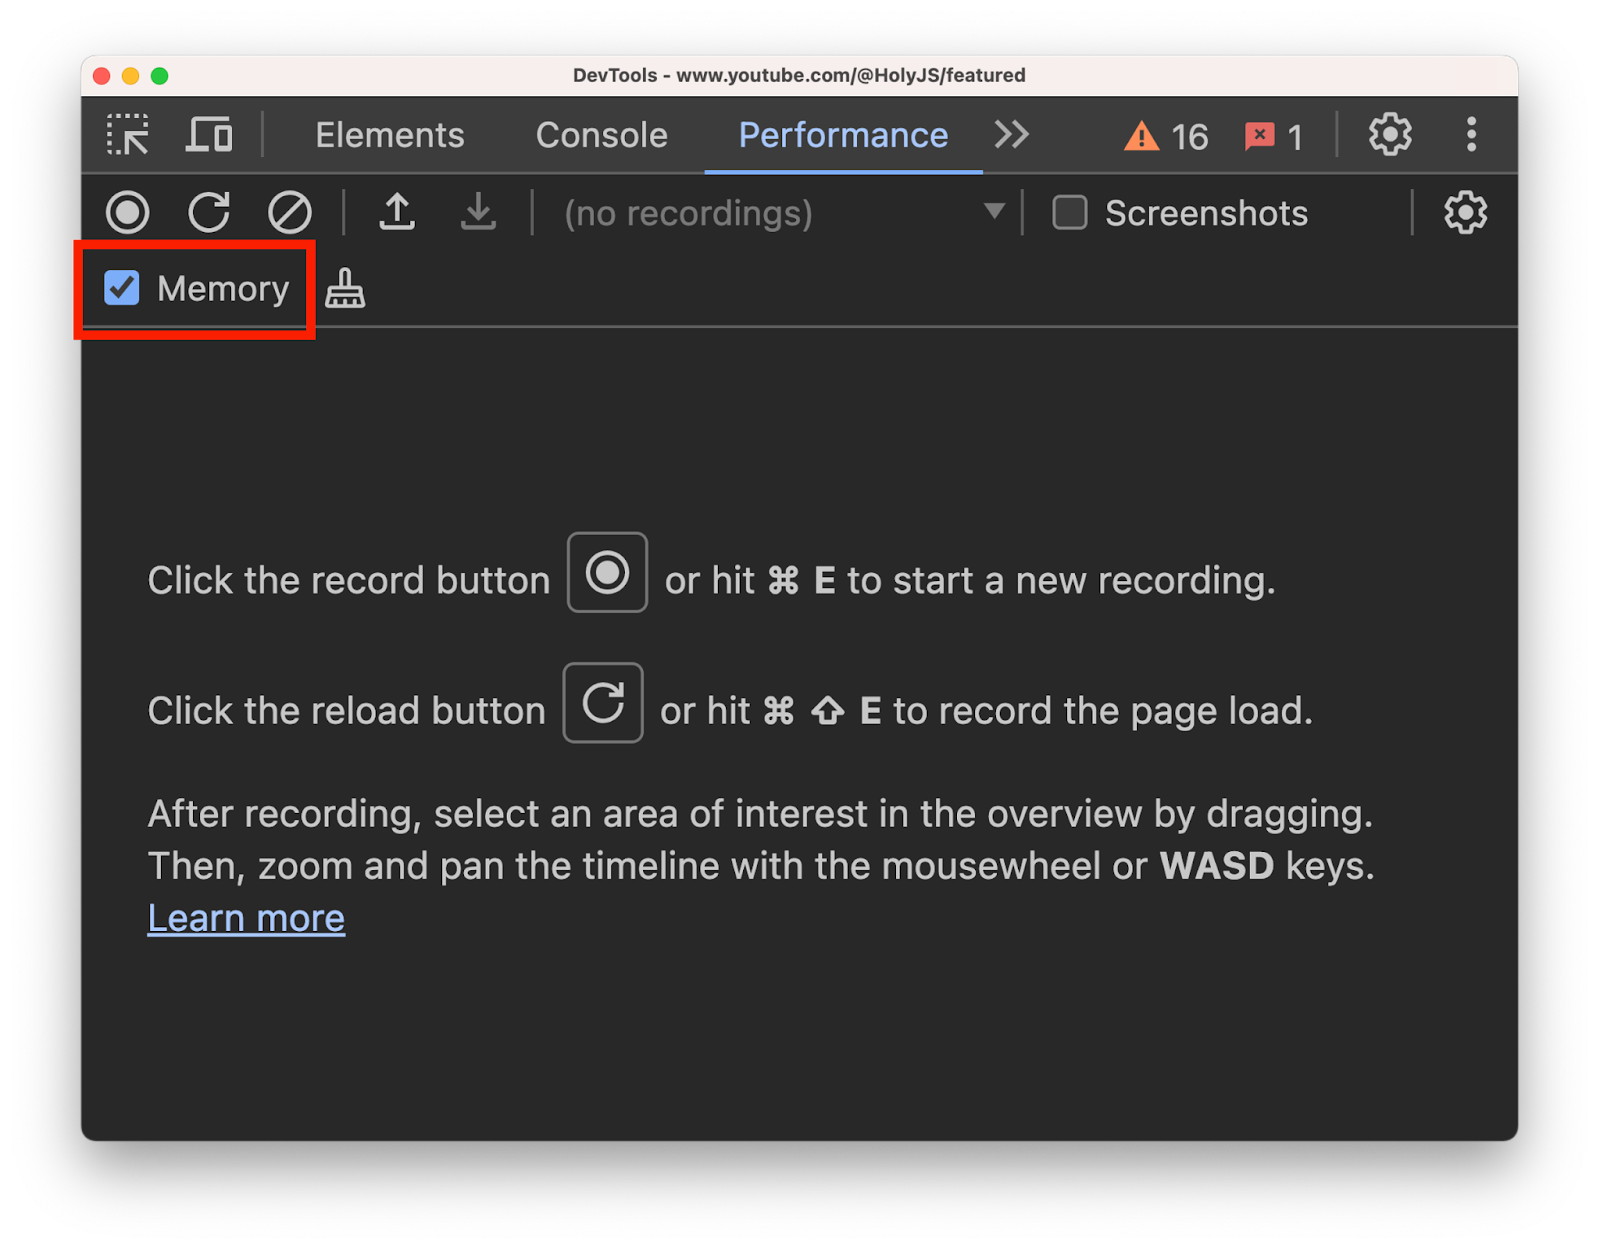Viewport: 1600px width, 1248px height.
Task: Switch to the Console tab
Action: point(601,135)
